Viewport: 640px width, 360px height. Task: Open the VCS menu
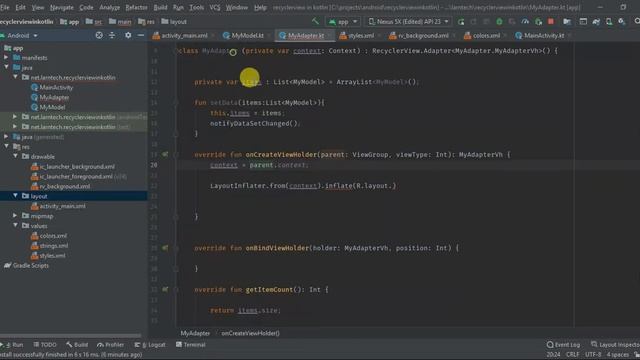pyautogui.click(x=215, y=7)
